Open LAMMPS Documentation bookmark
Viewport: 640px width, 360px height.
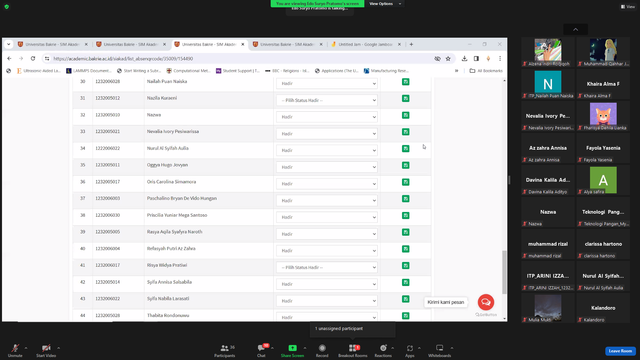89,71
